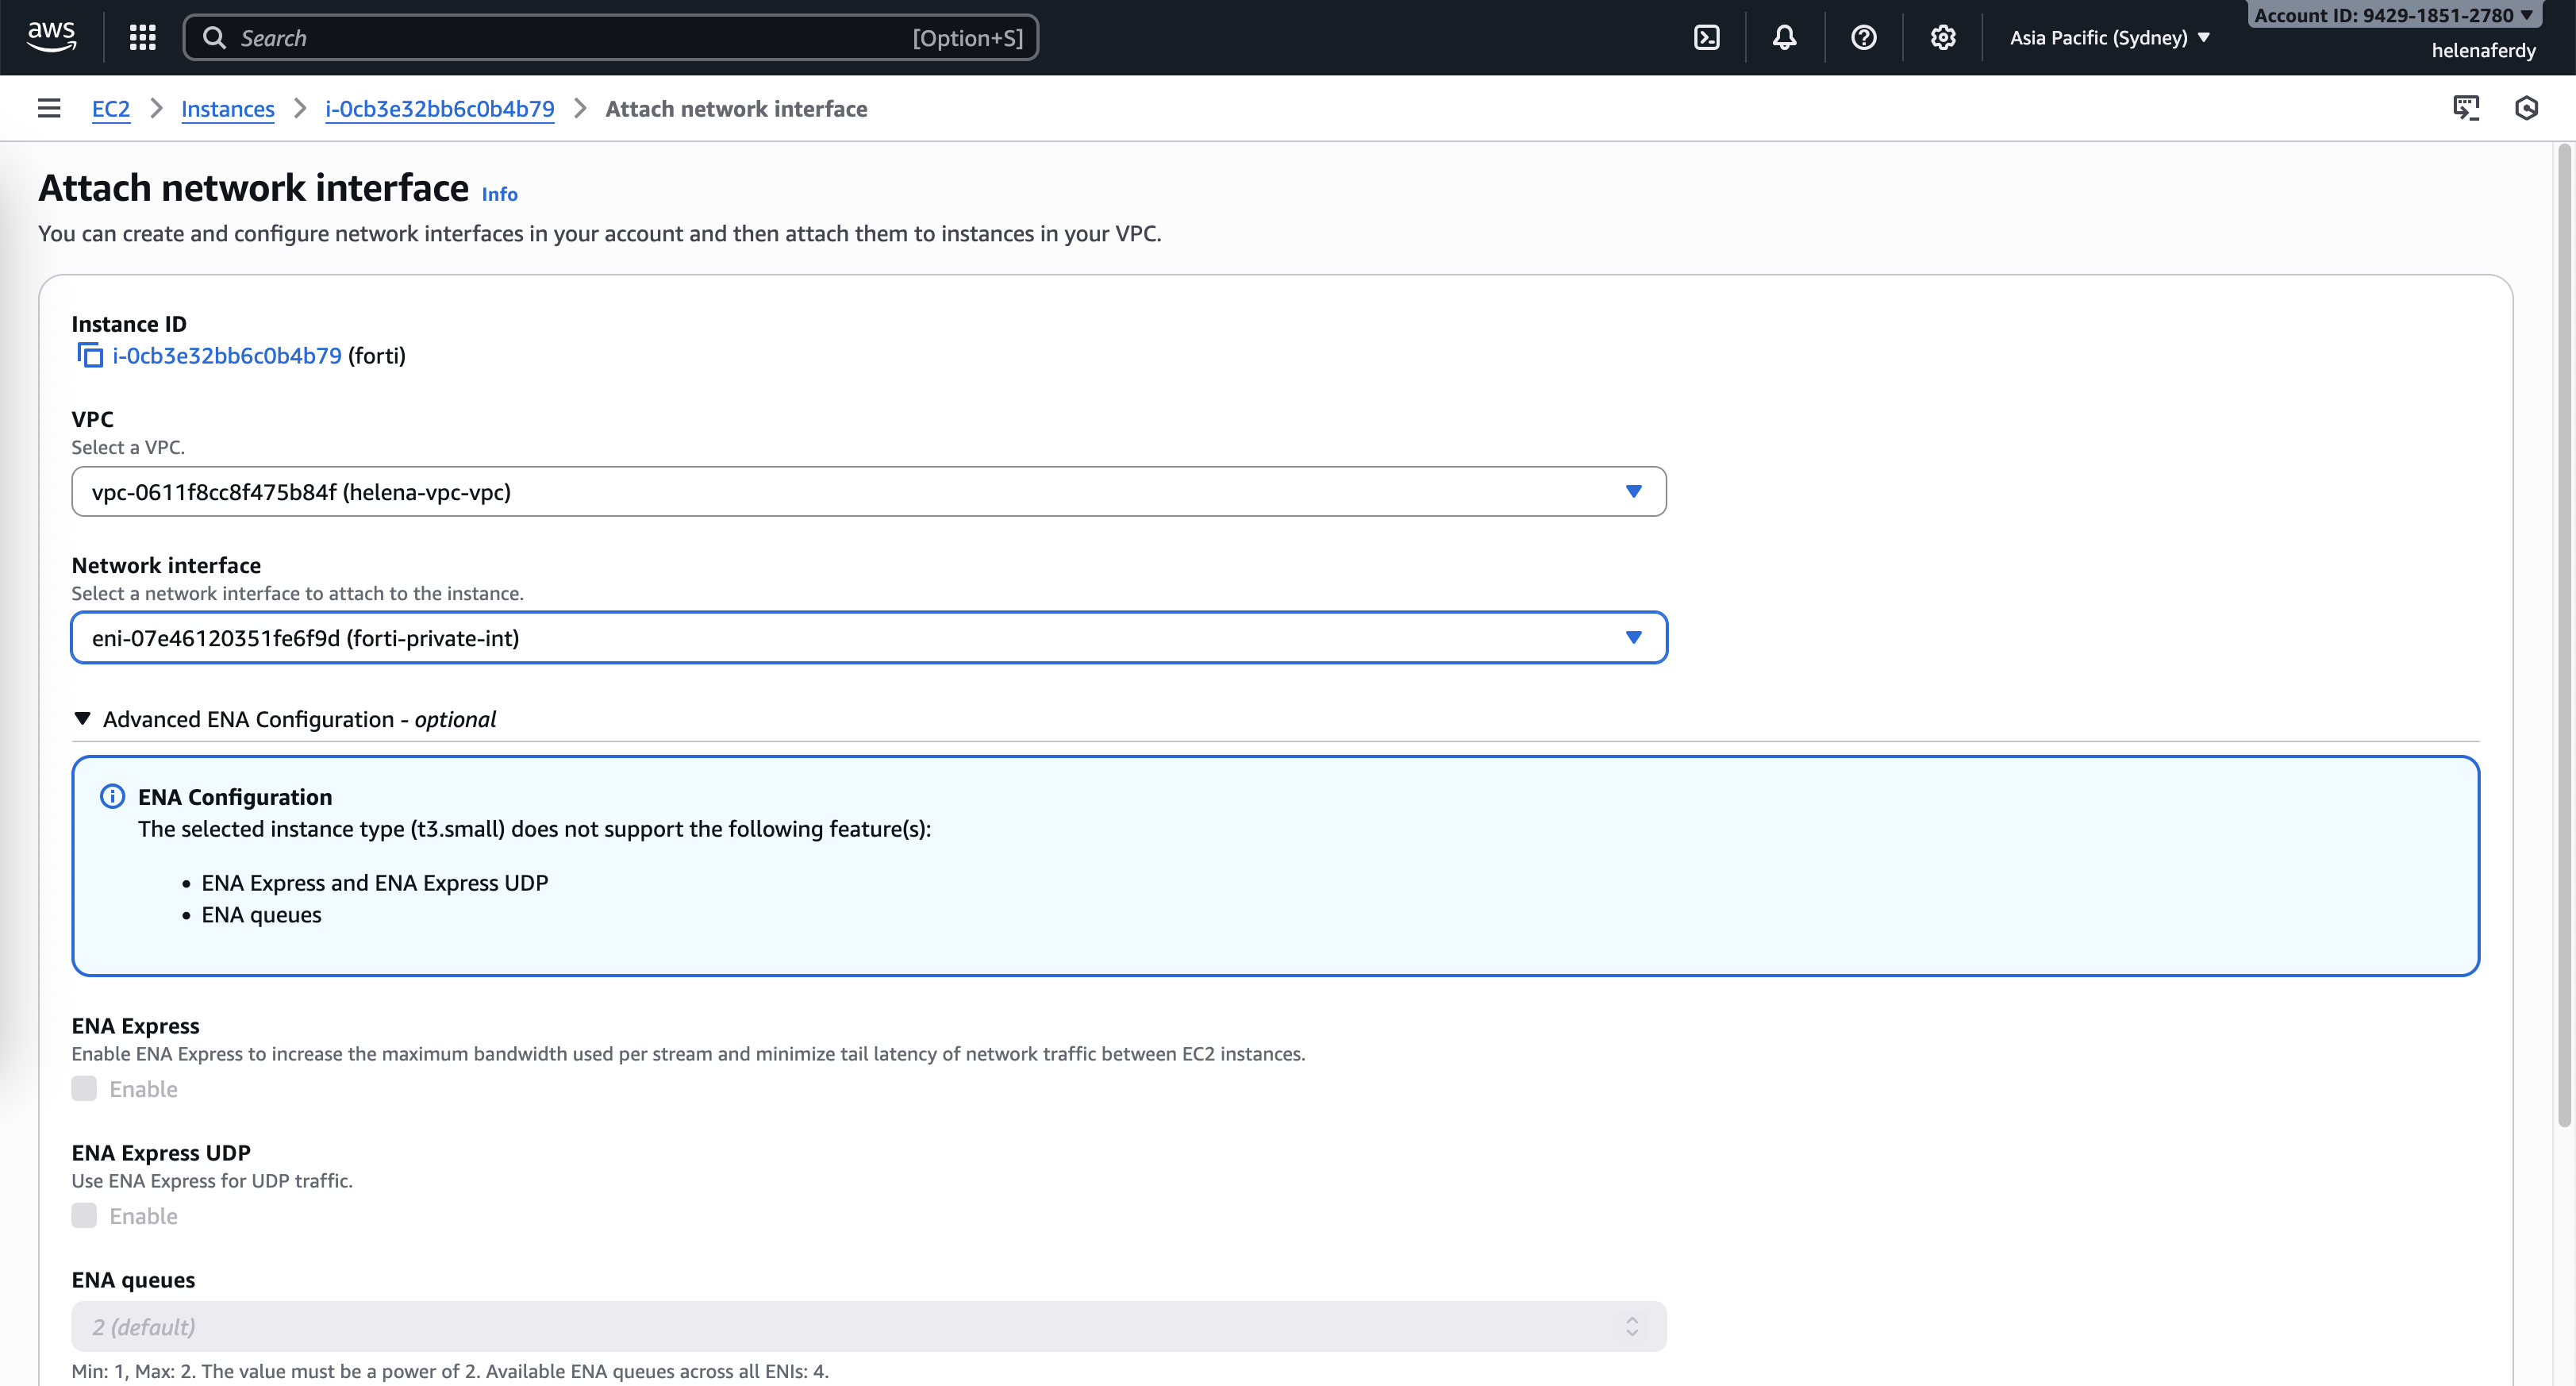Click the AWS logo home icon

point(51,37)
